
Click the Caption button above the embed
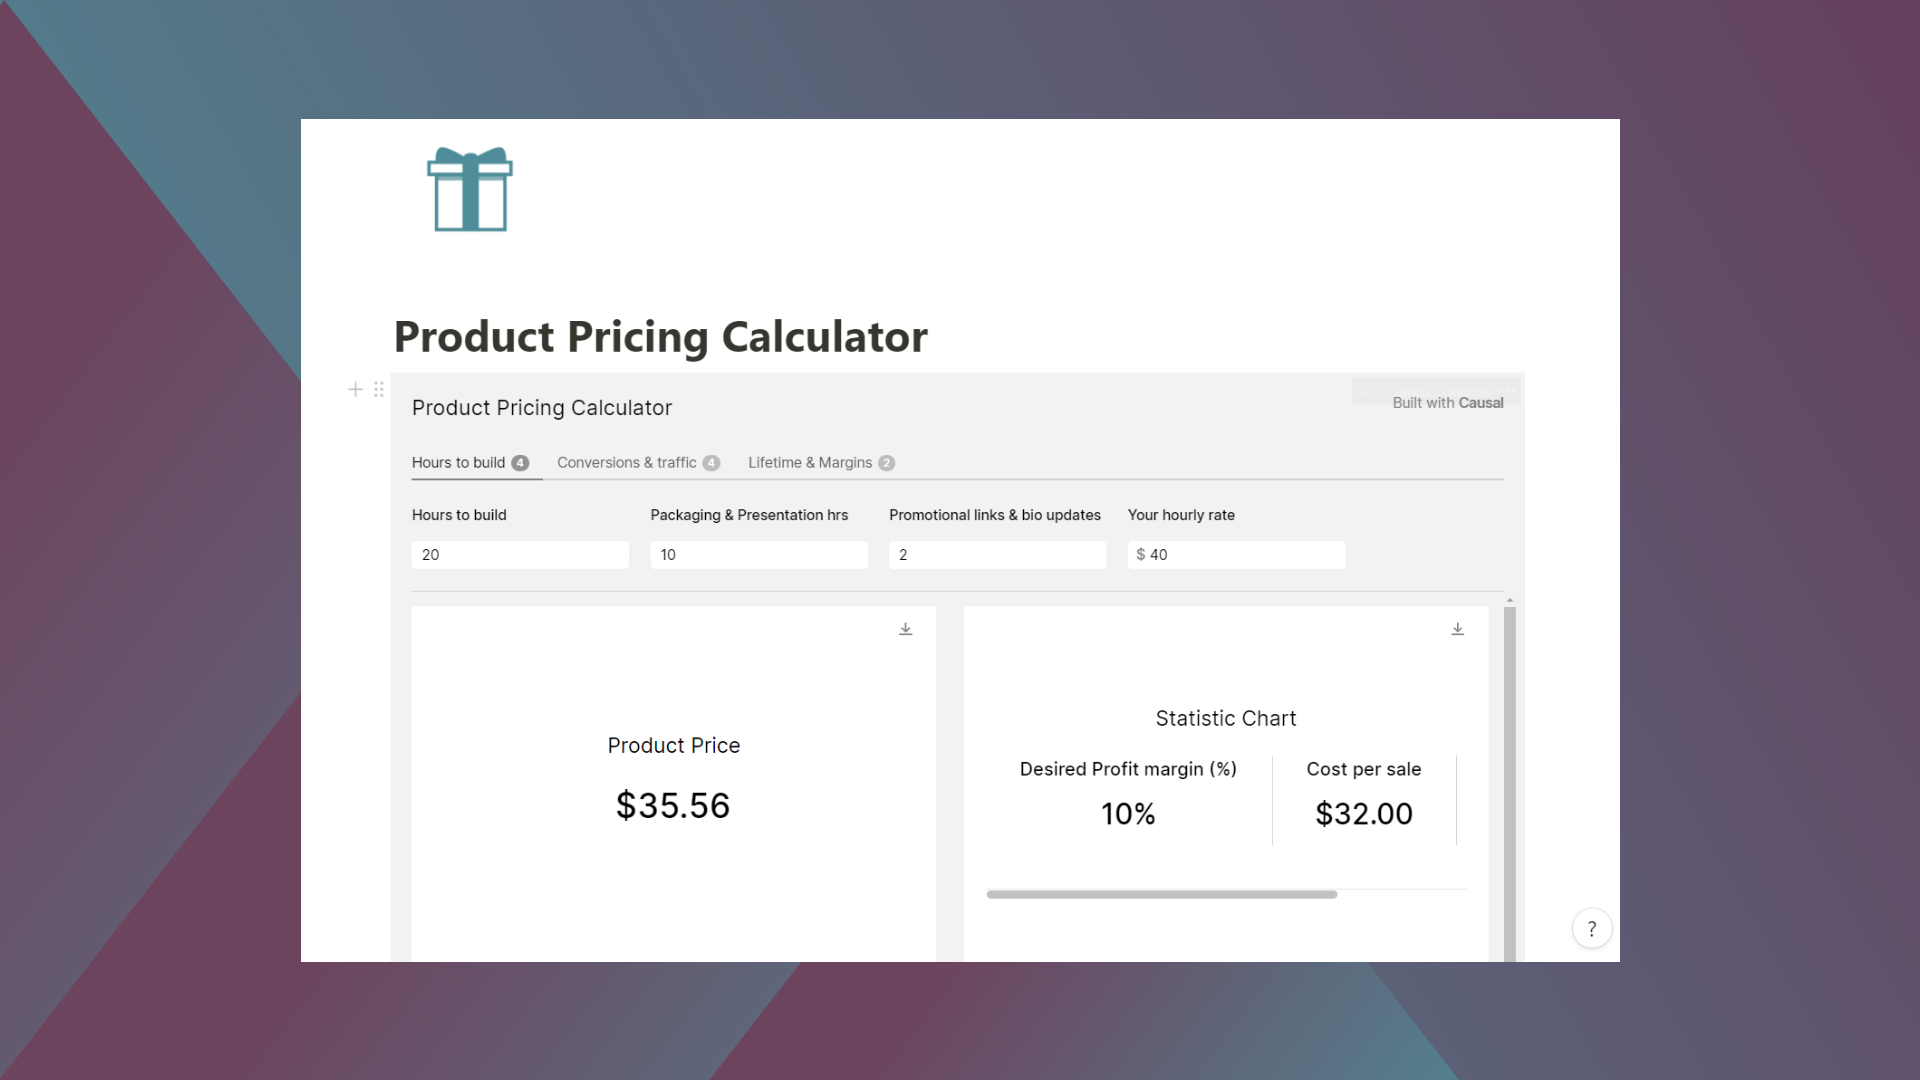pos(1408,391)
